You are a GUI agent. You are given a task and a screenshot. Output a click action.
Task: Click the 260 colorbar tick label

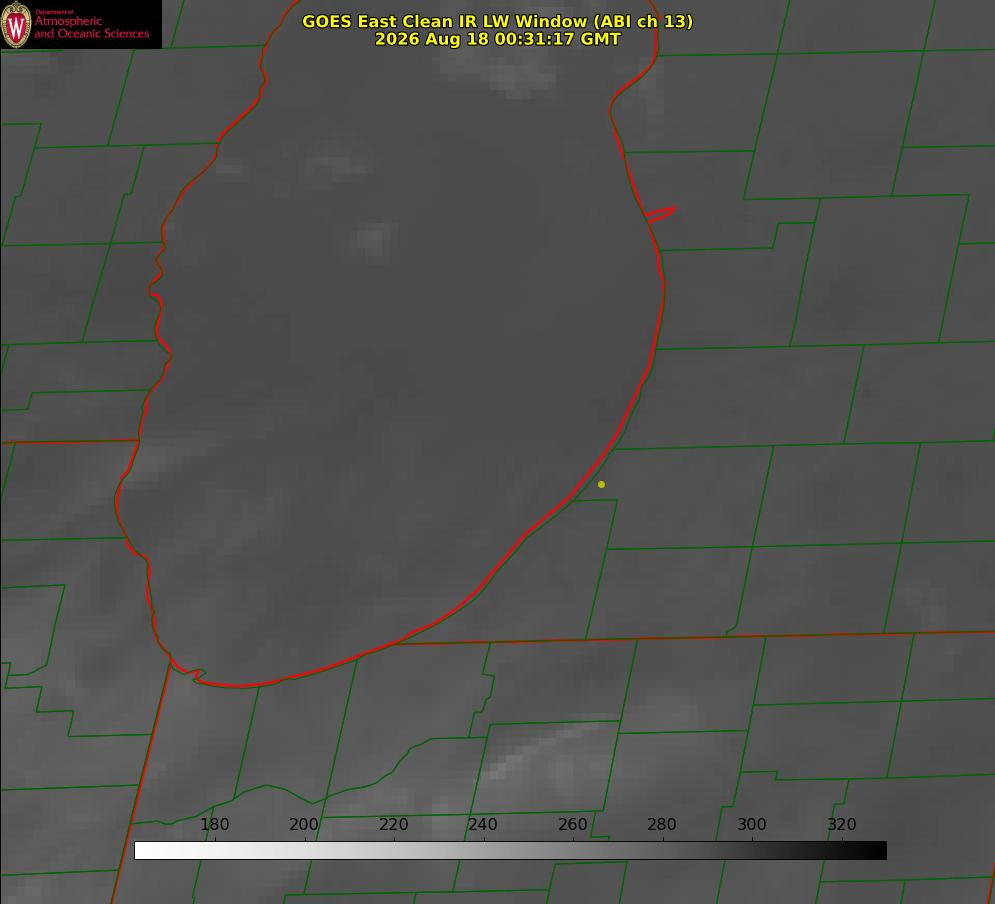click(x=572, y=824)
